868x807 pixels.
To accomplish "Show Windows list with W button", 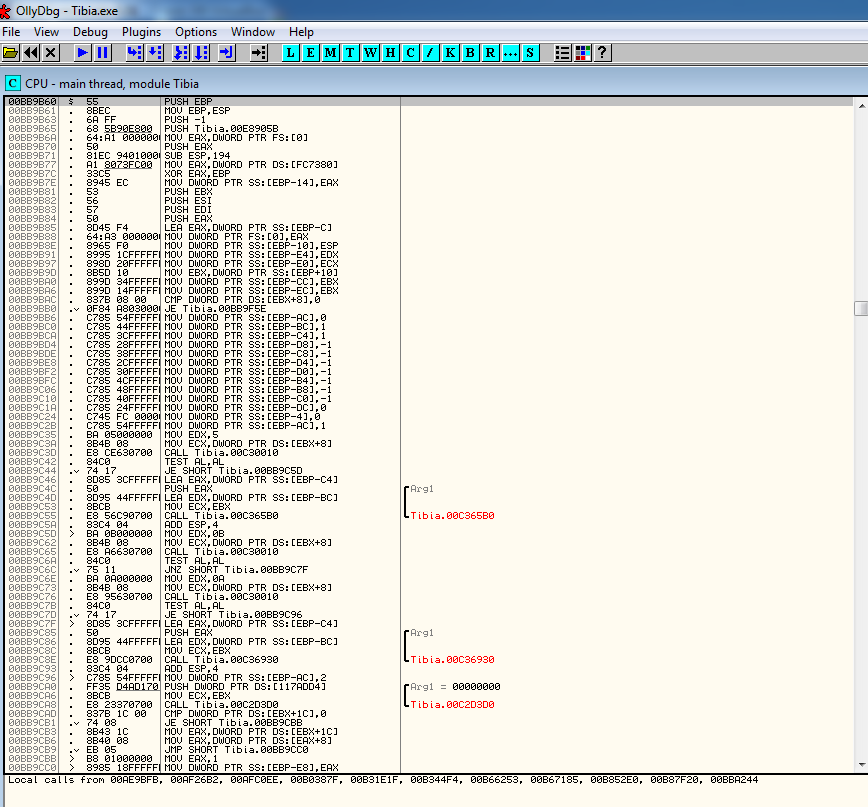I will (370, 53).
